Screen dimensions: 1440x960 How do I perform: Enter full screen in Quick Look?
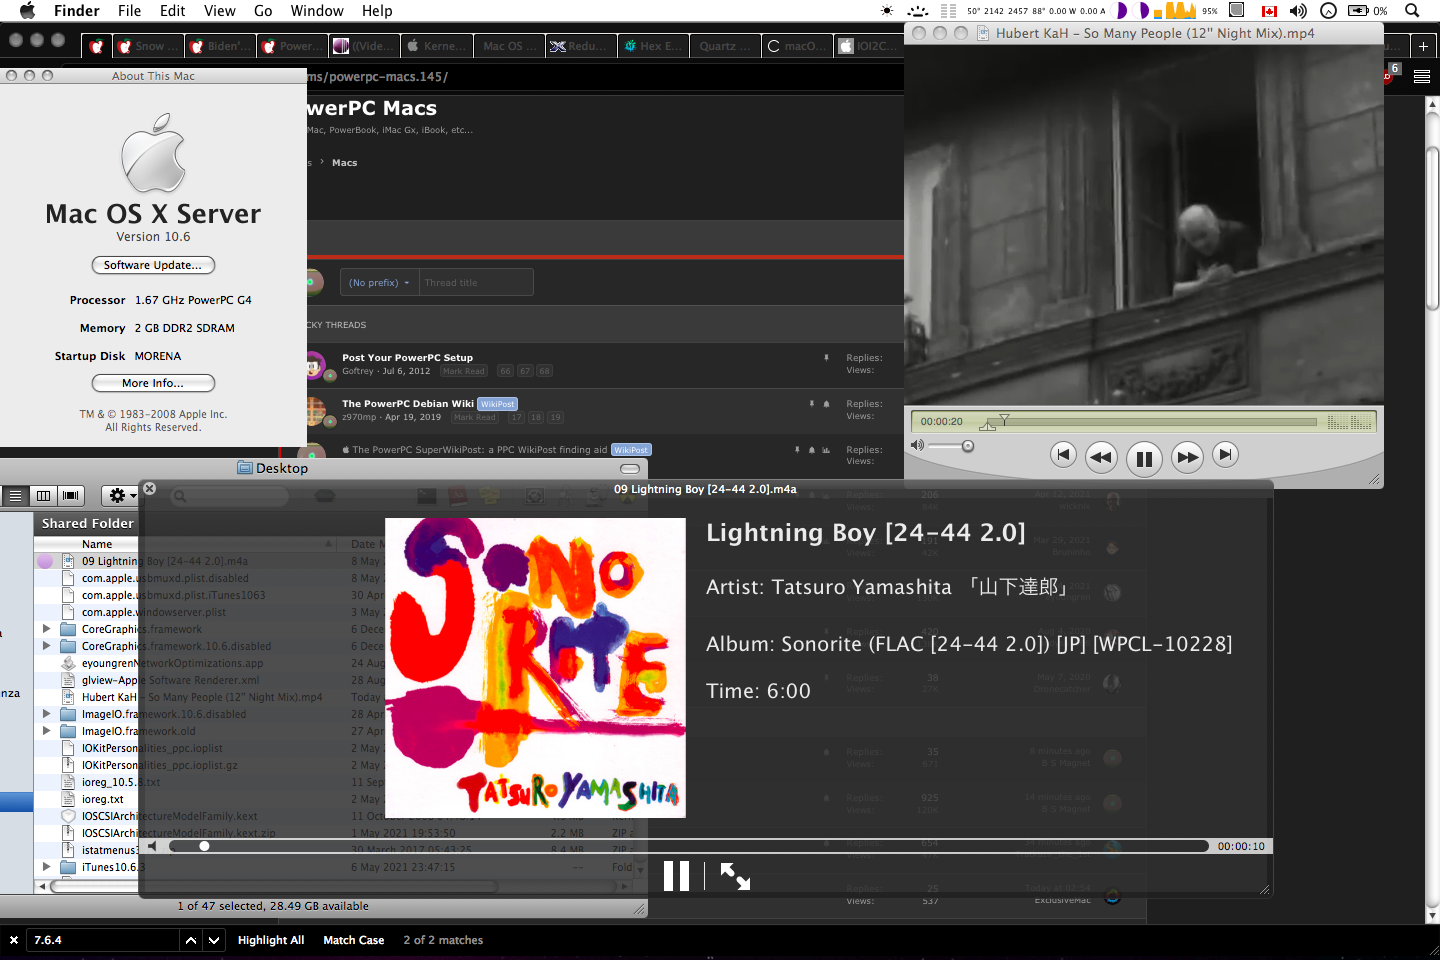(735, 876)
